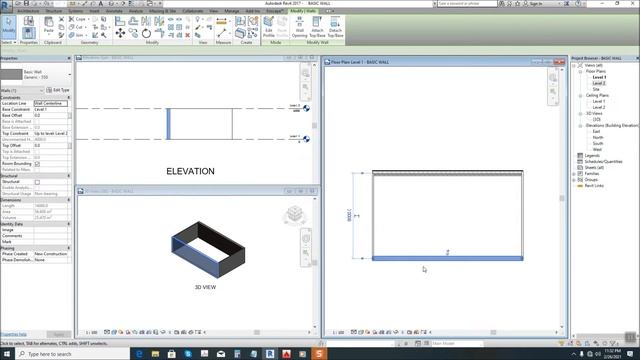Click the Properties help link

[x=14, y=334]
